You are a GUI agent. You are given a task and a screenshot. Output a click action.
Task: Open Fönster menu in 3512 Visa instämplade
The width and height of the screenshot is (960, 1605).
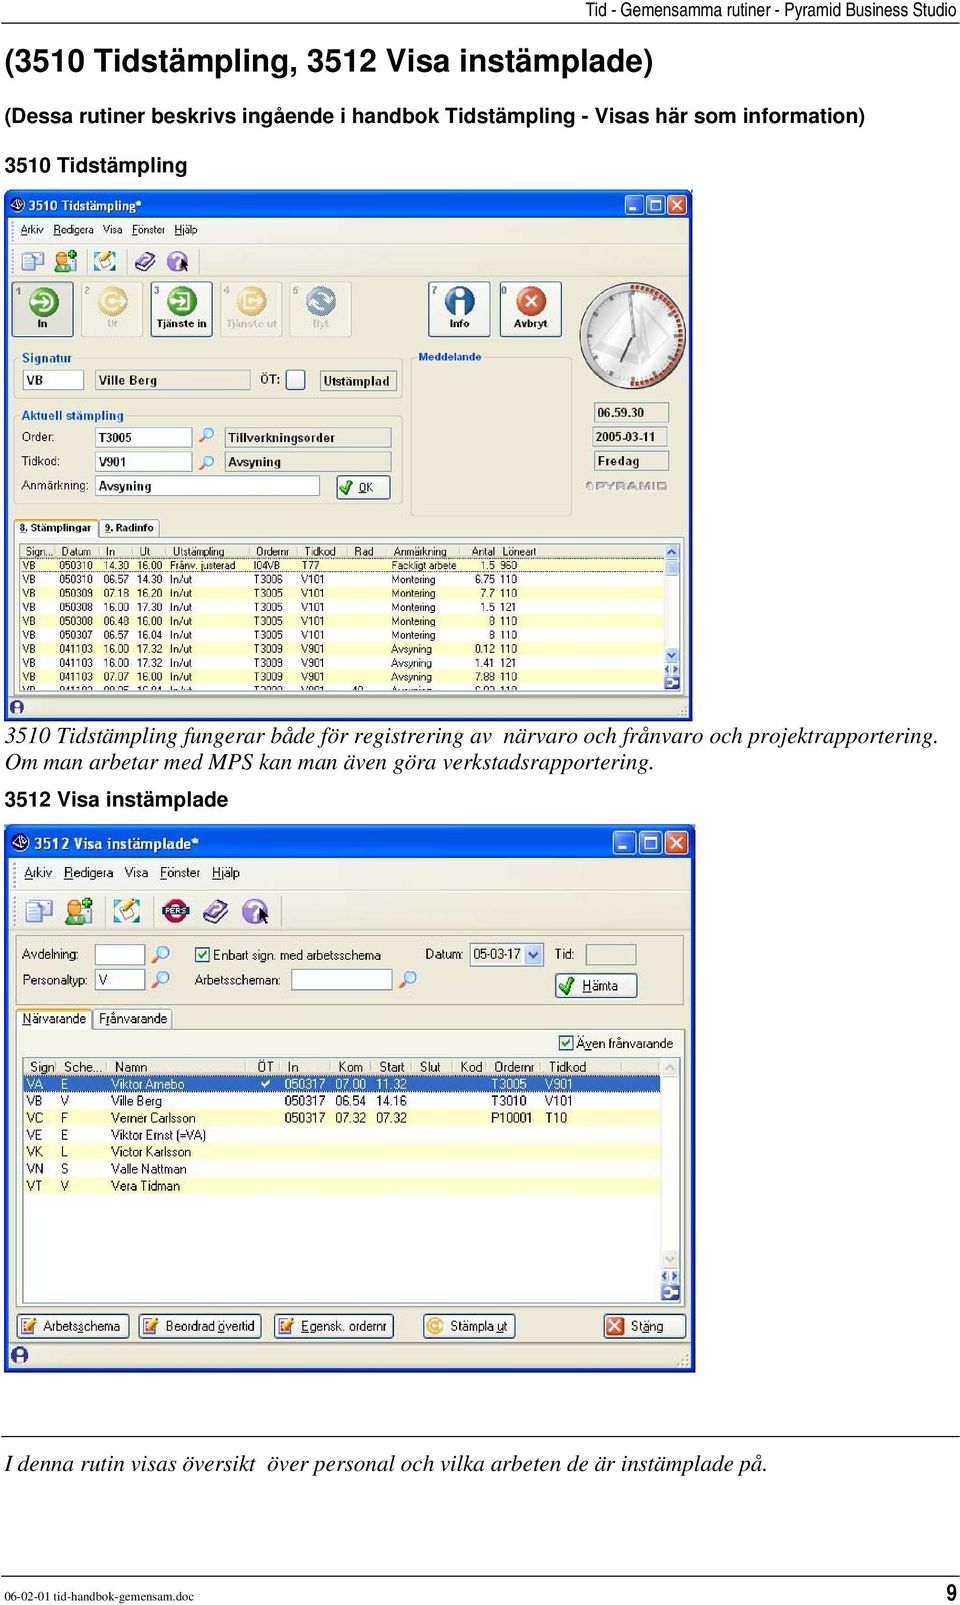coord(180,873)
